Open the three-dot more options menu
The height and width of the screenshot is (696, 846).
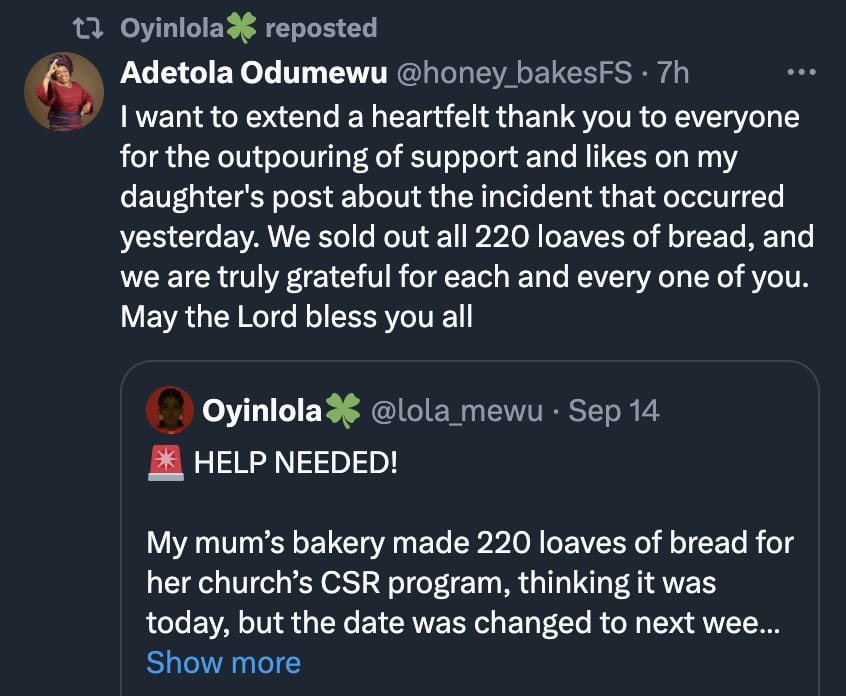pos(802,73)
